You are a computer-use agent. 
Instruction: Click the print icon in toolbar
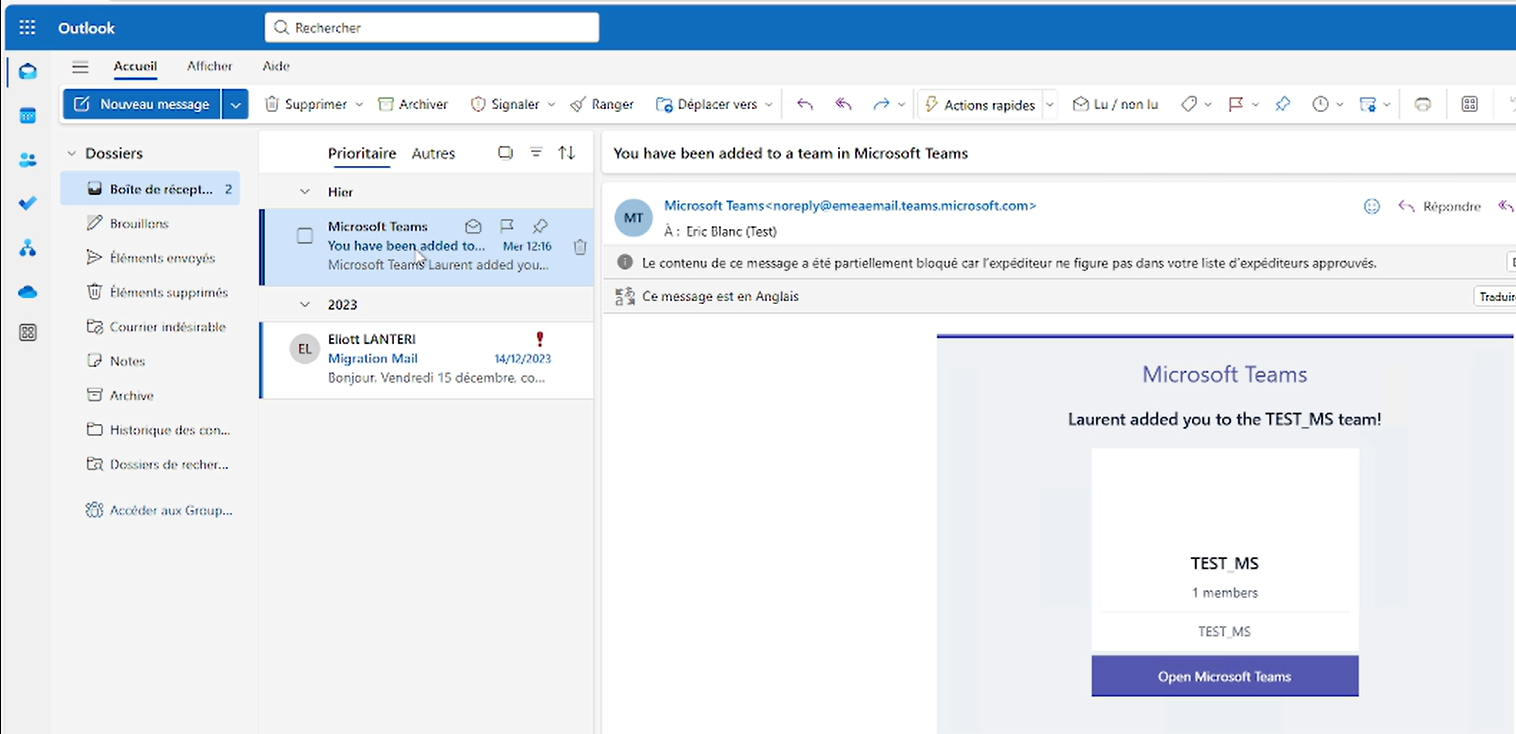pyautogui.click(x=1423, y=104)
